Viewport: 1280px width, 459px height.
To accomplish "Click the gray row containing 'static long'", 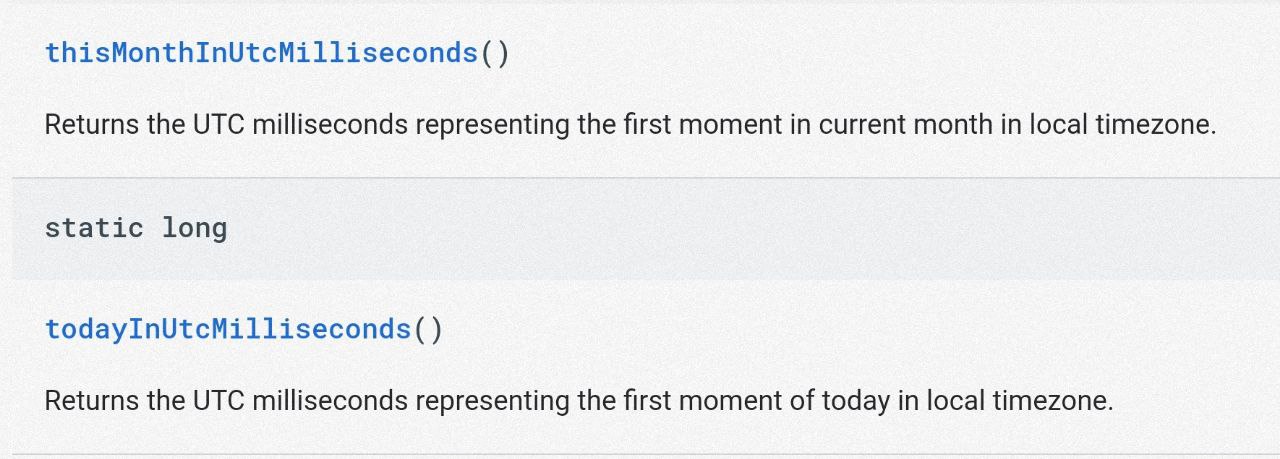I will tap(700, 228).
